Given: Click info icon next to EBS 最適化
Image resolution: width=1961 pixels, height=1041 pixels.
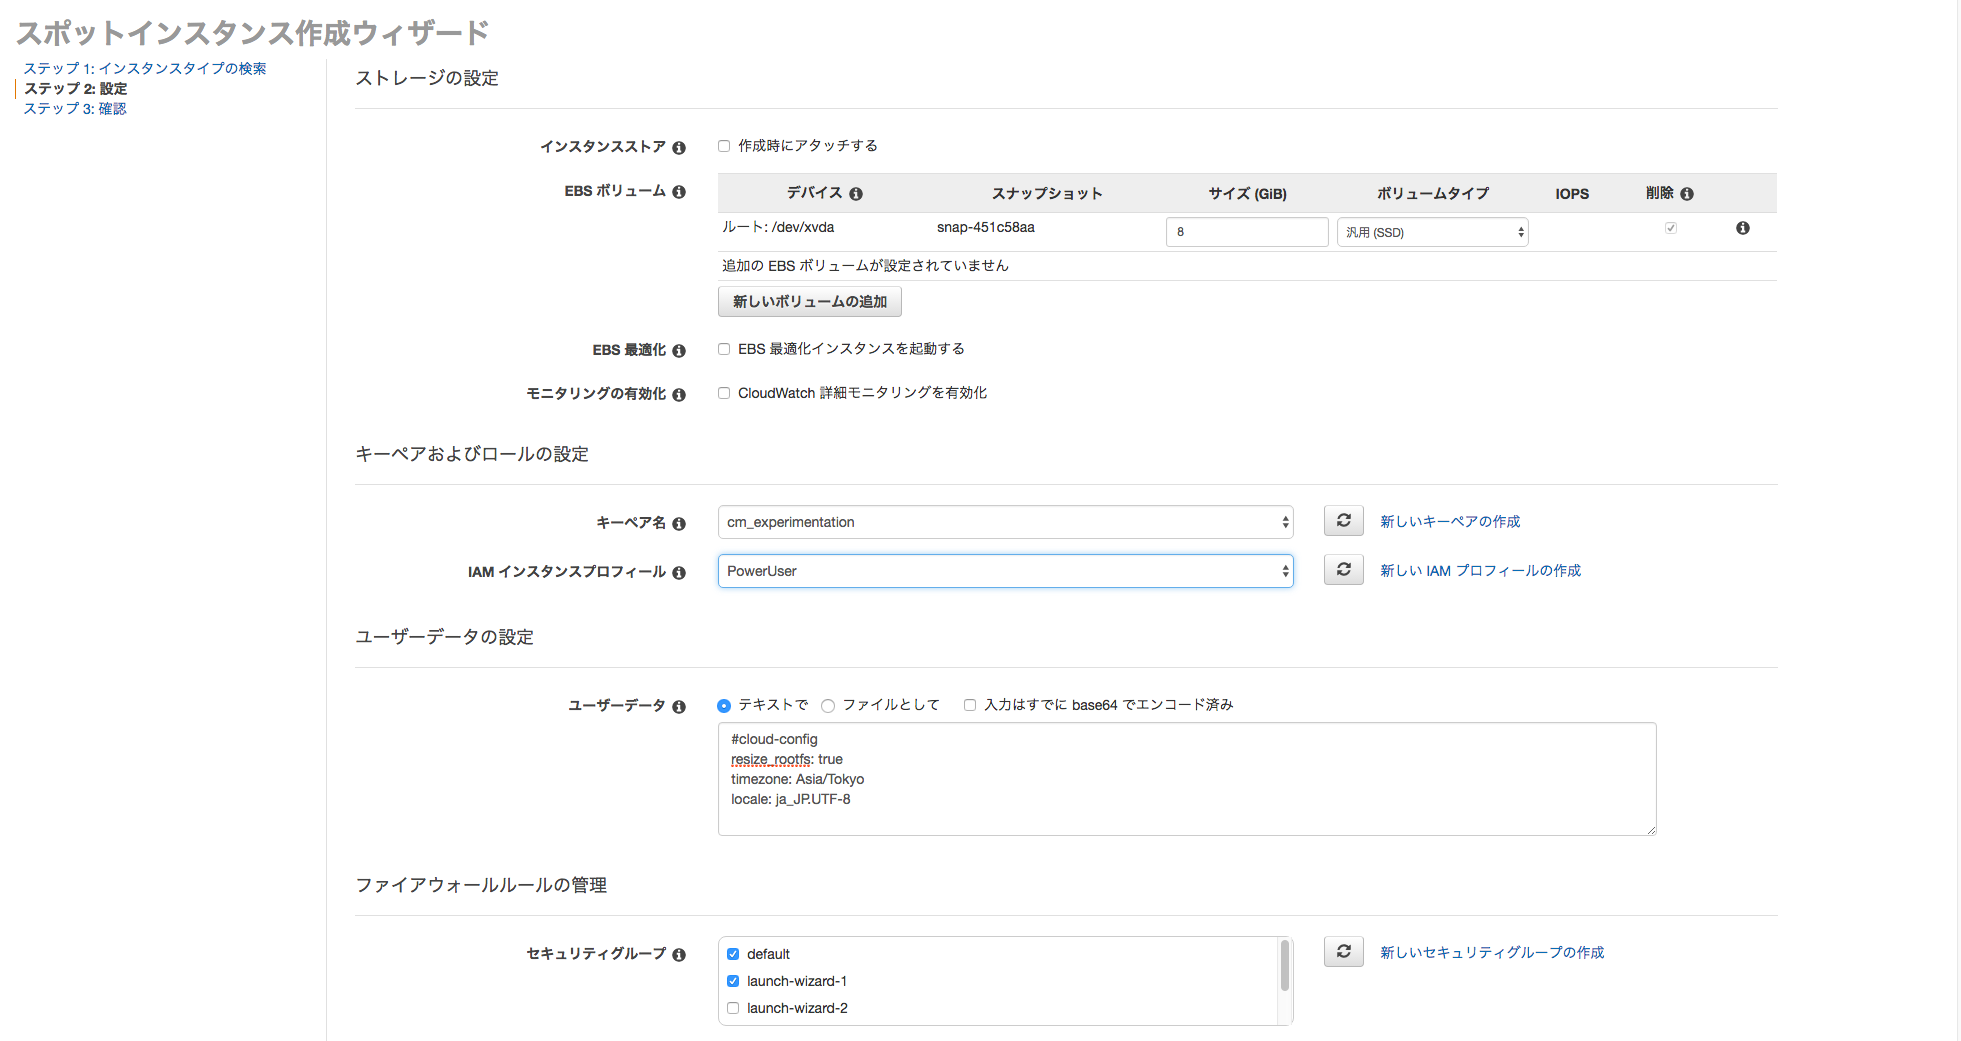Looking at the screenshot, I should click(679, 350).
